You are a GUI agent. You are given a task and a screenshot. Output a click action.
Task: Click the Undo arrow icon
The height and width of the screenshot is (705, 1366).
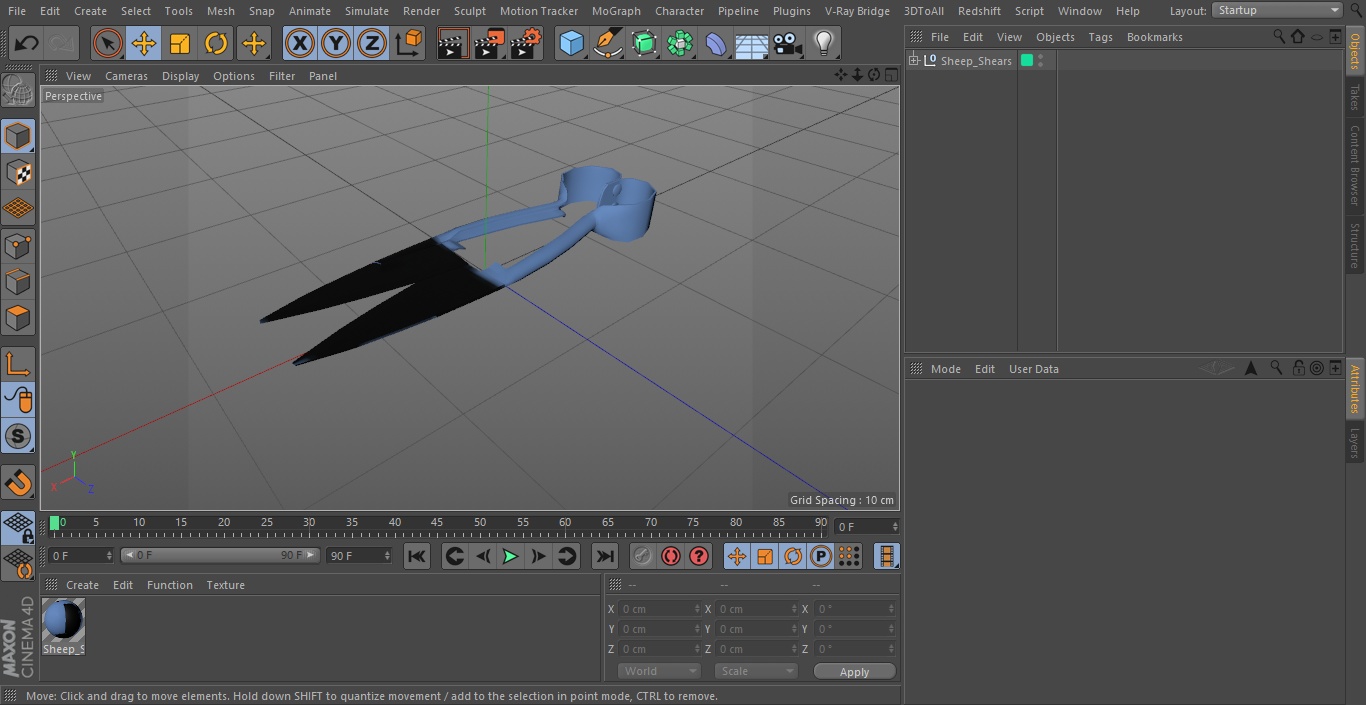point(26,44)
